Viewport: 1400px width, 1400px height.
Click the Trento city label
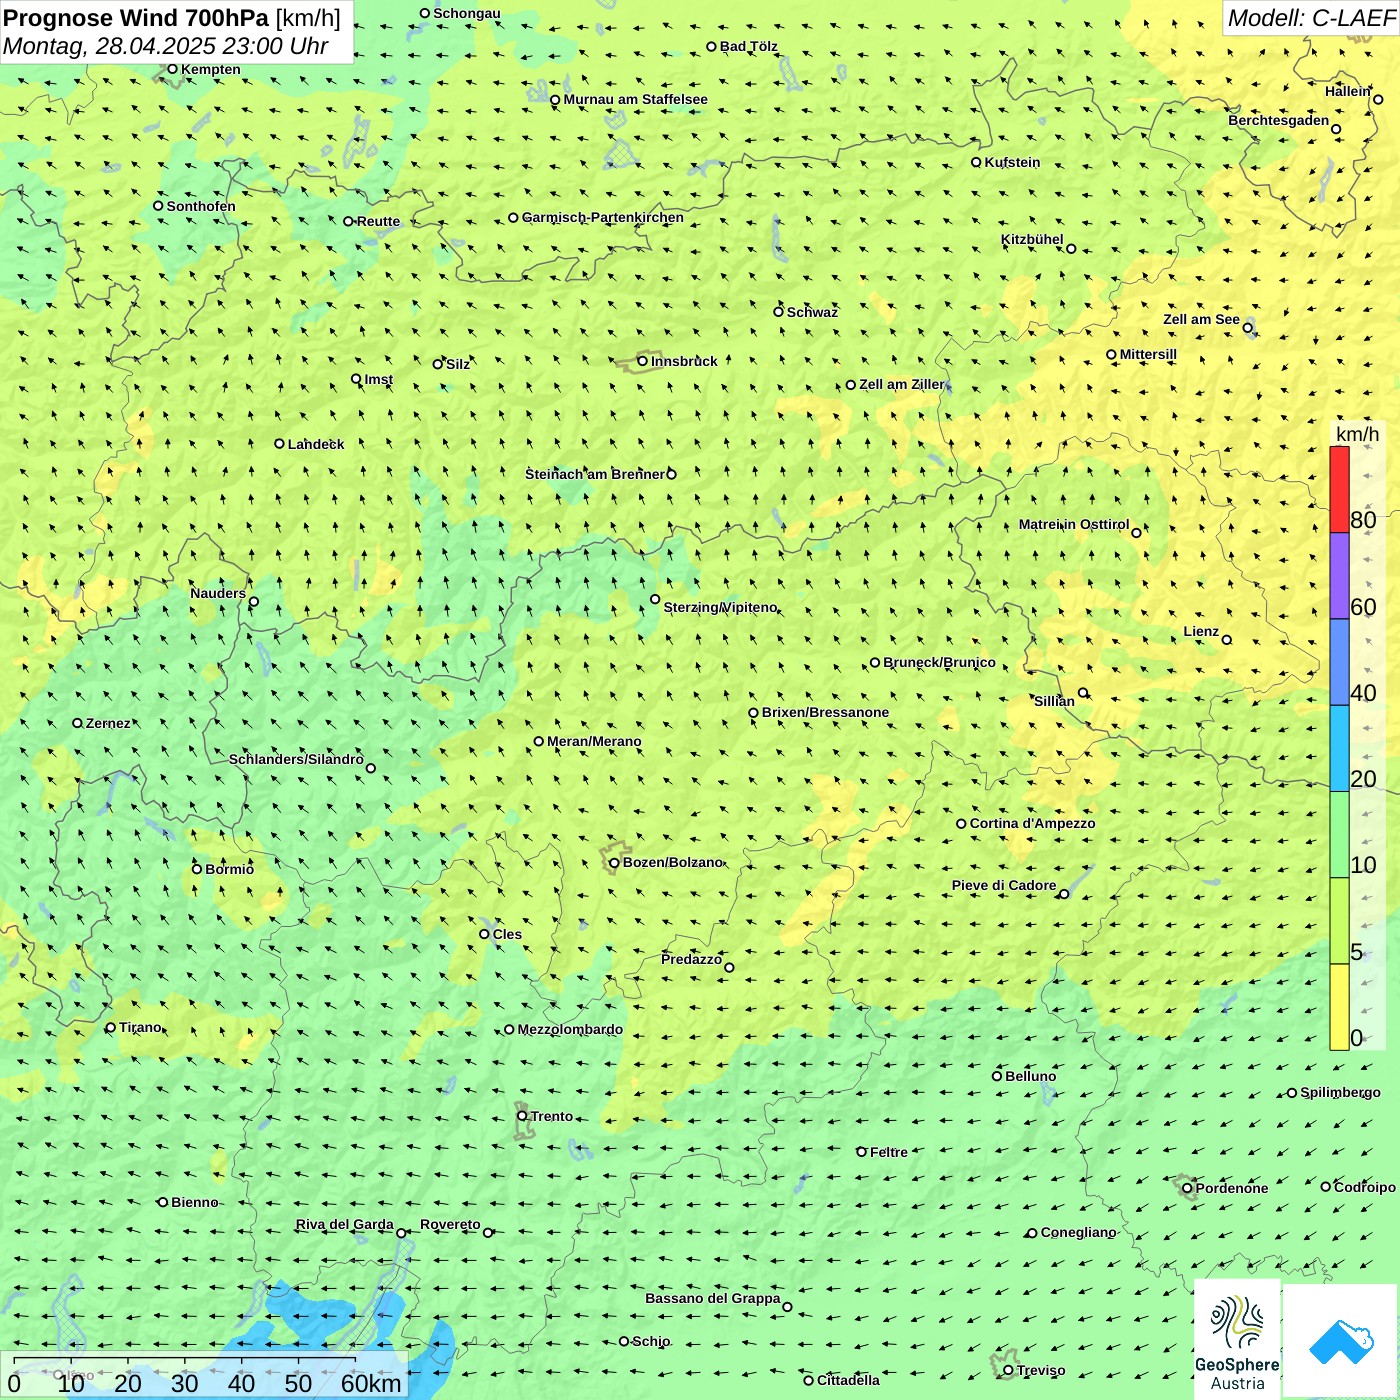pyautogui.click(x=552, y=1116)
